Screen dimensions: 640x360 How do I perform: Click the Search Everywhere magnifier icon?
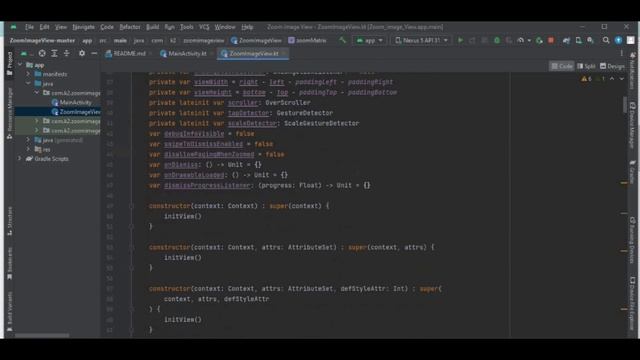[x=606, y=40]
